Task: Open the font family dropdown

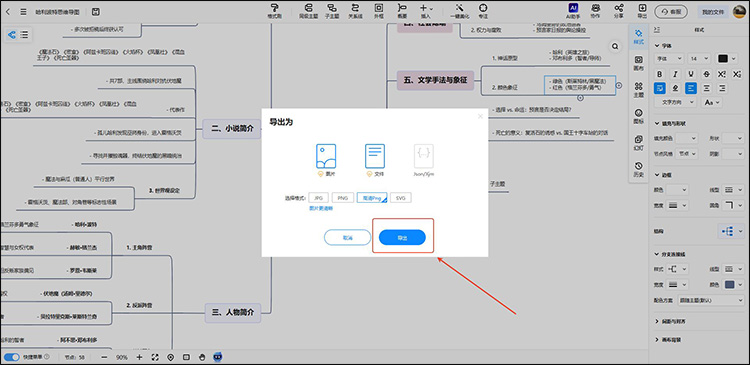Action: (669, 58)
